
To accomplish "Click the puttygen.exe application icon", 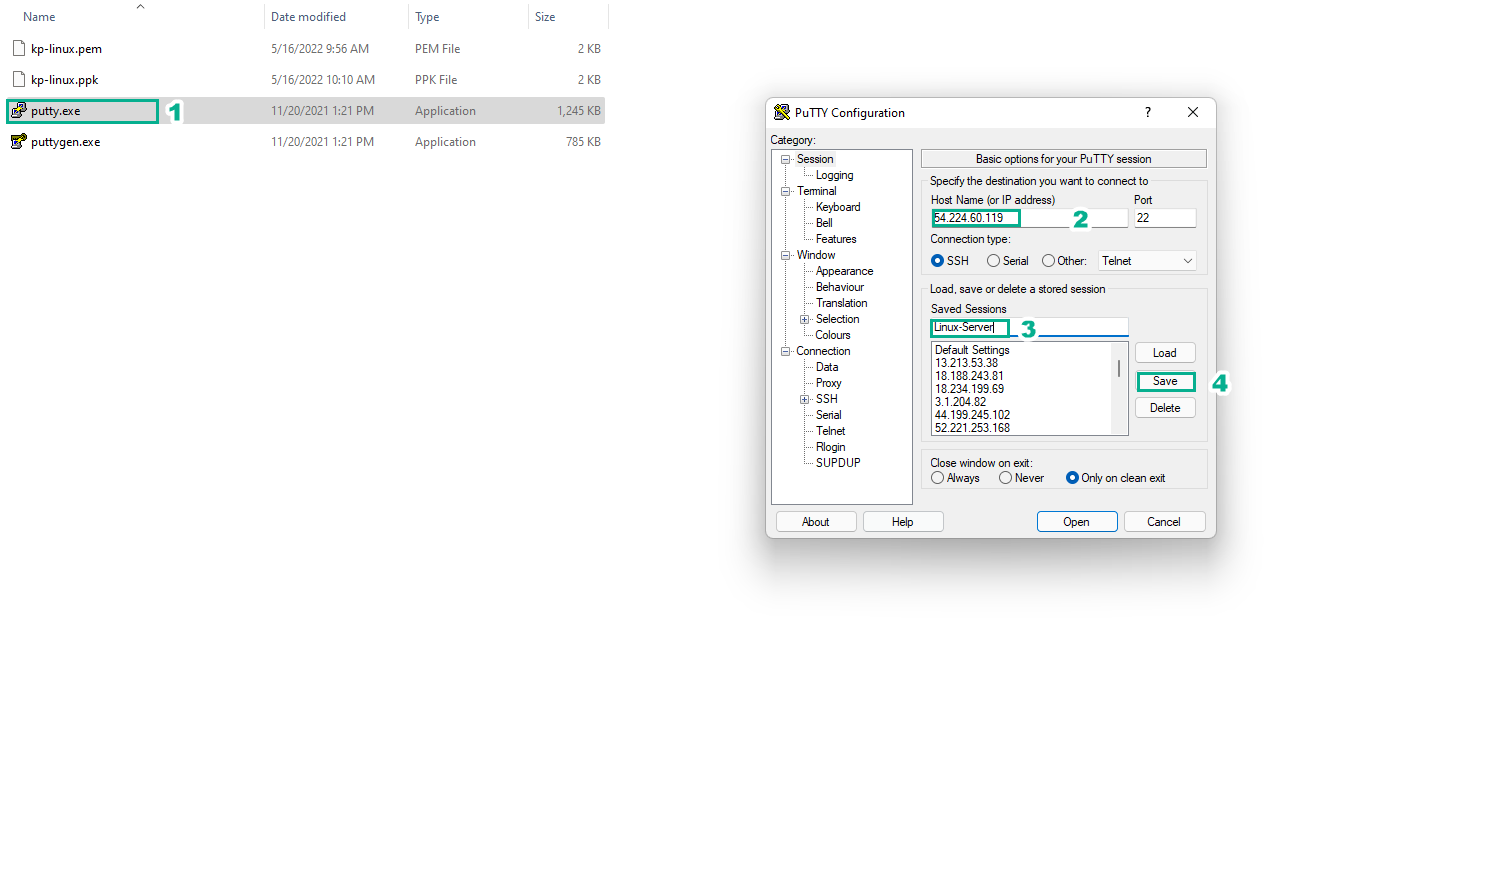I will point(18,141).
